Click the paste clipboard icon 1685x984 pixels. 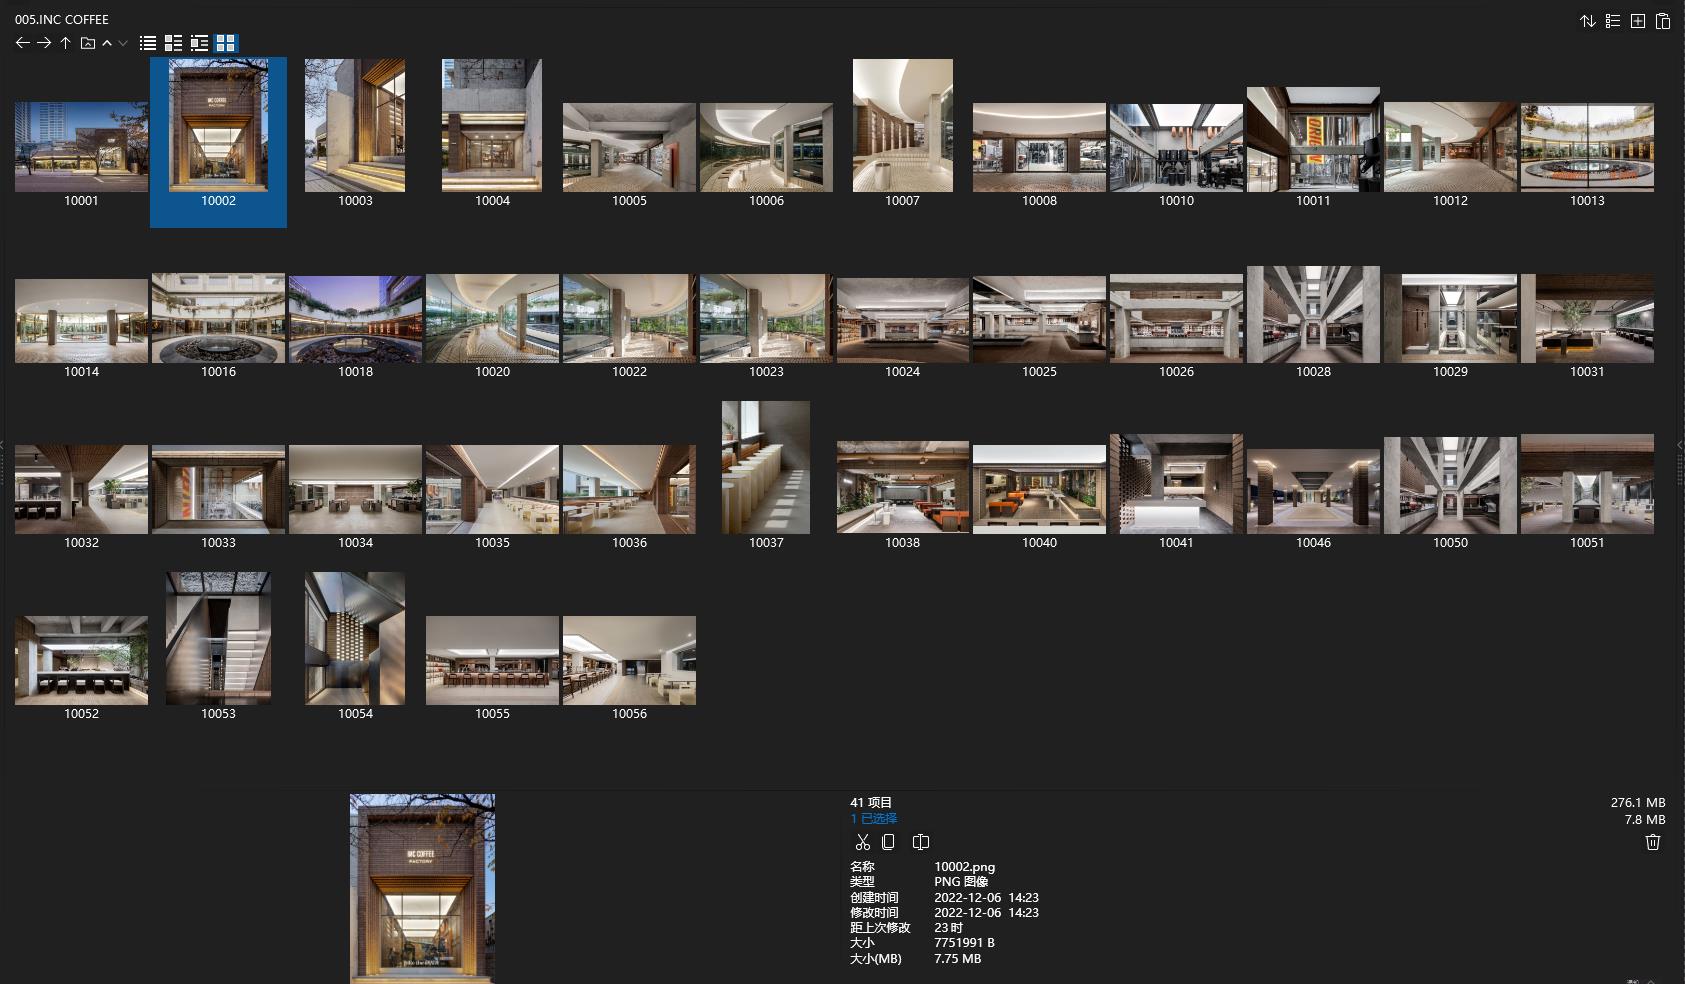tap(1662, 21)
